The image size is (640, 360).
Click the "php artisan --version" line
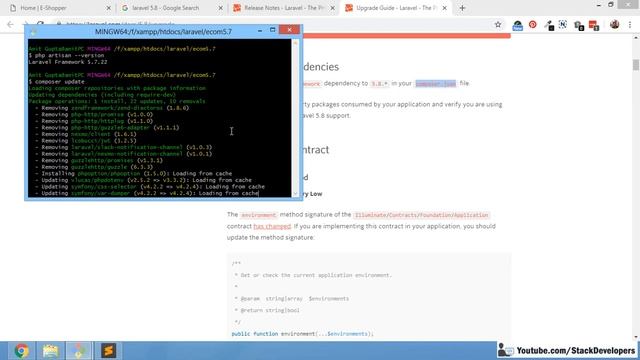(66, 56)
